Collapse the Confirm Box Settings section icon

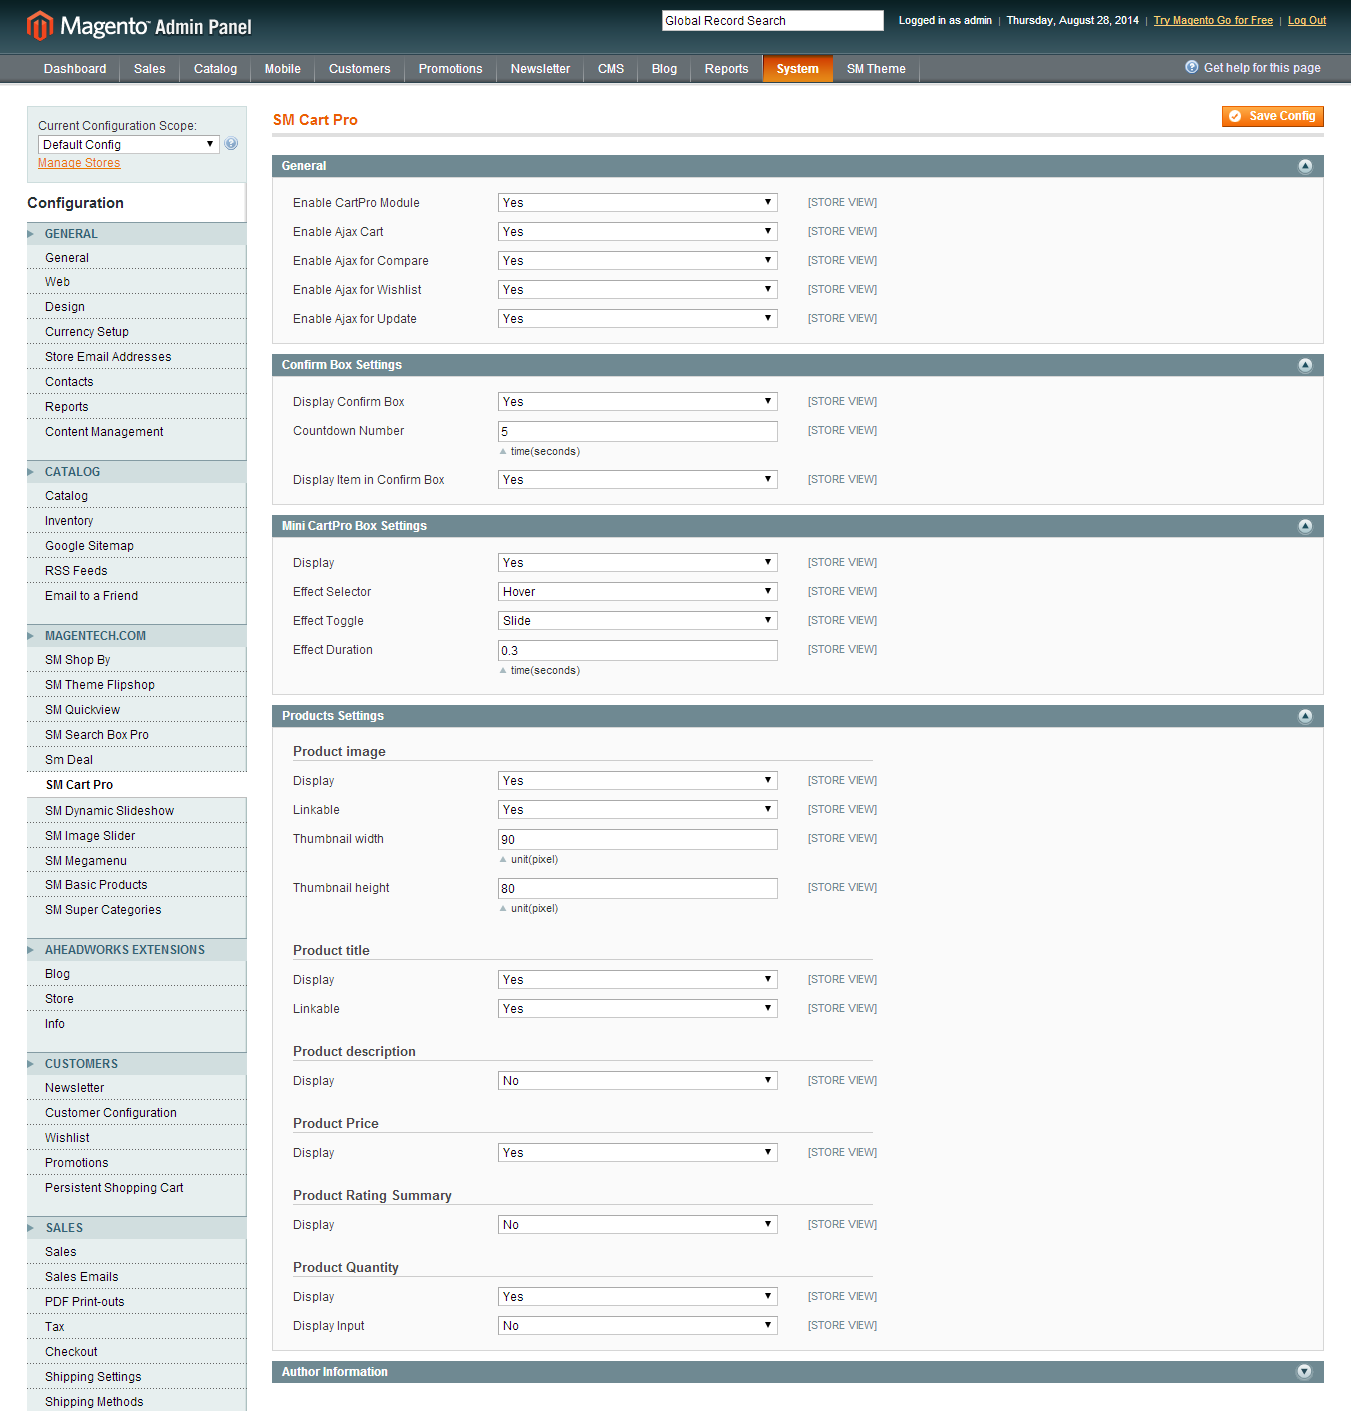(x=1305, y=365)
